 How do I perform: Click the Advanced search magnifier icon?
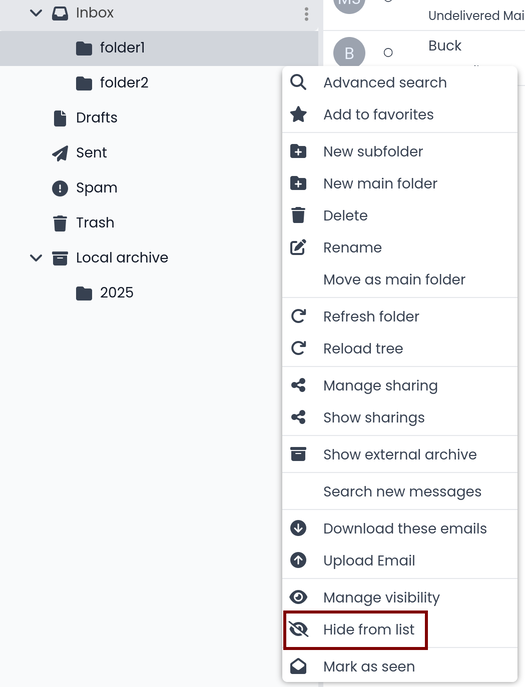pyautogui.click(x=298, y=82)
